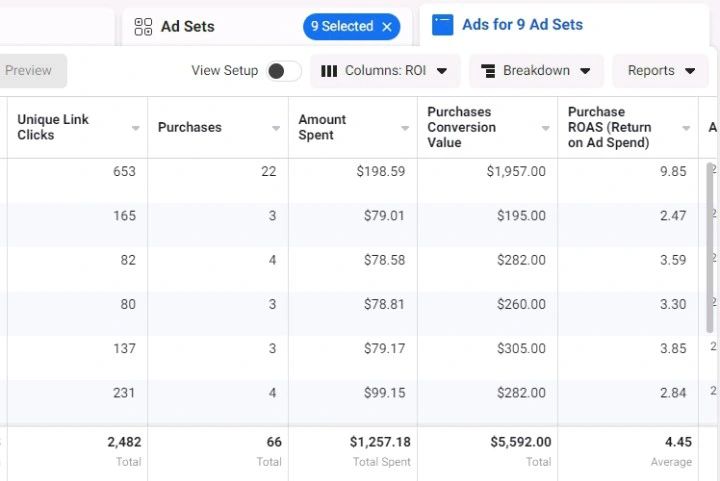Screen dimensions: 720x481
Task: Toggle the View Setup switch
Action: click(284, 71)
